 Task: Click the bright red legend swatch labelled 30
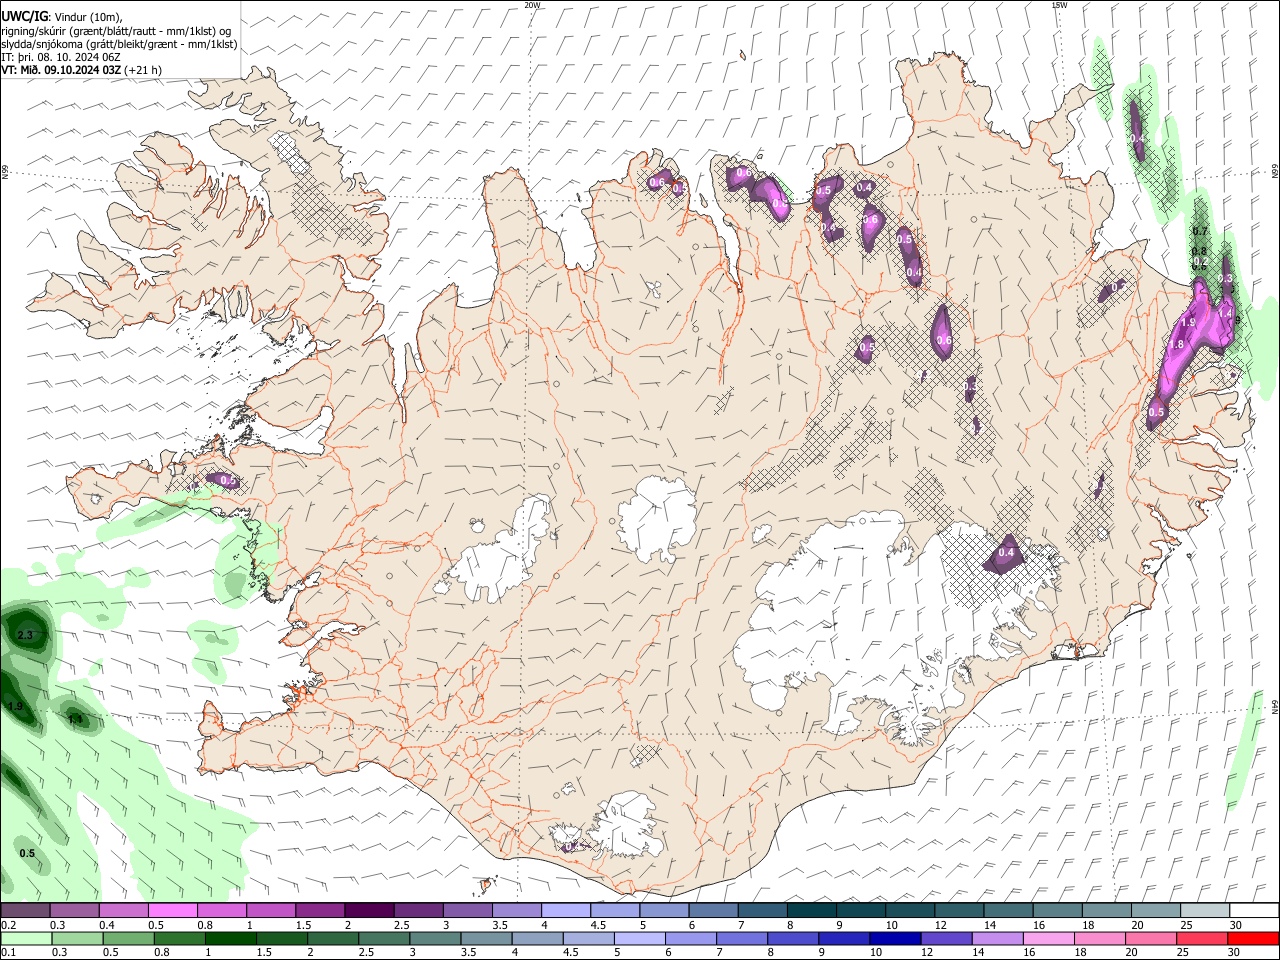click(1254, 938)
